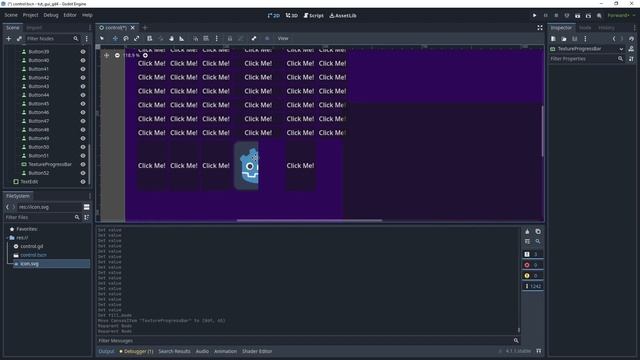Open the AssetLib workspace
Image resolution: width=640 pixels, height=360 pixels.
coord(343,16)
